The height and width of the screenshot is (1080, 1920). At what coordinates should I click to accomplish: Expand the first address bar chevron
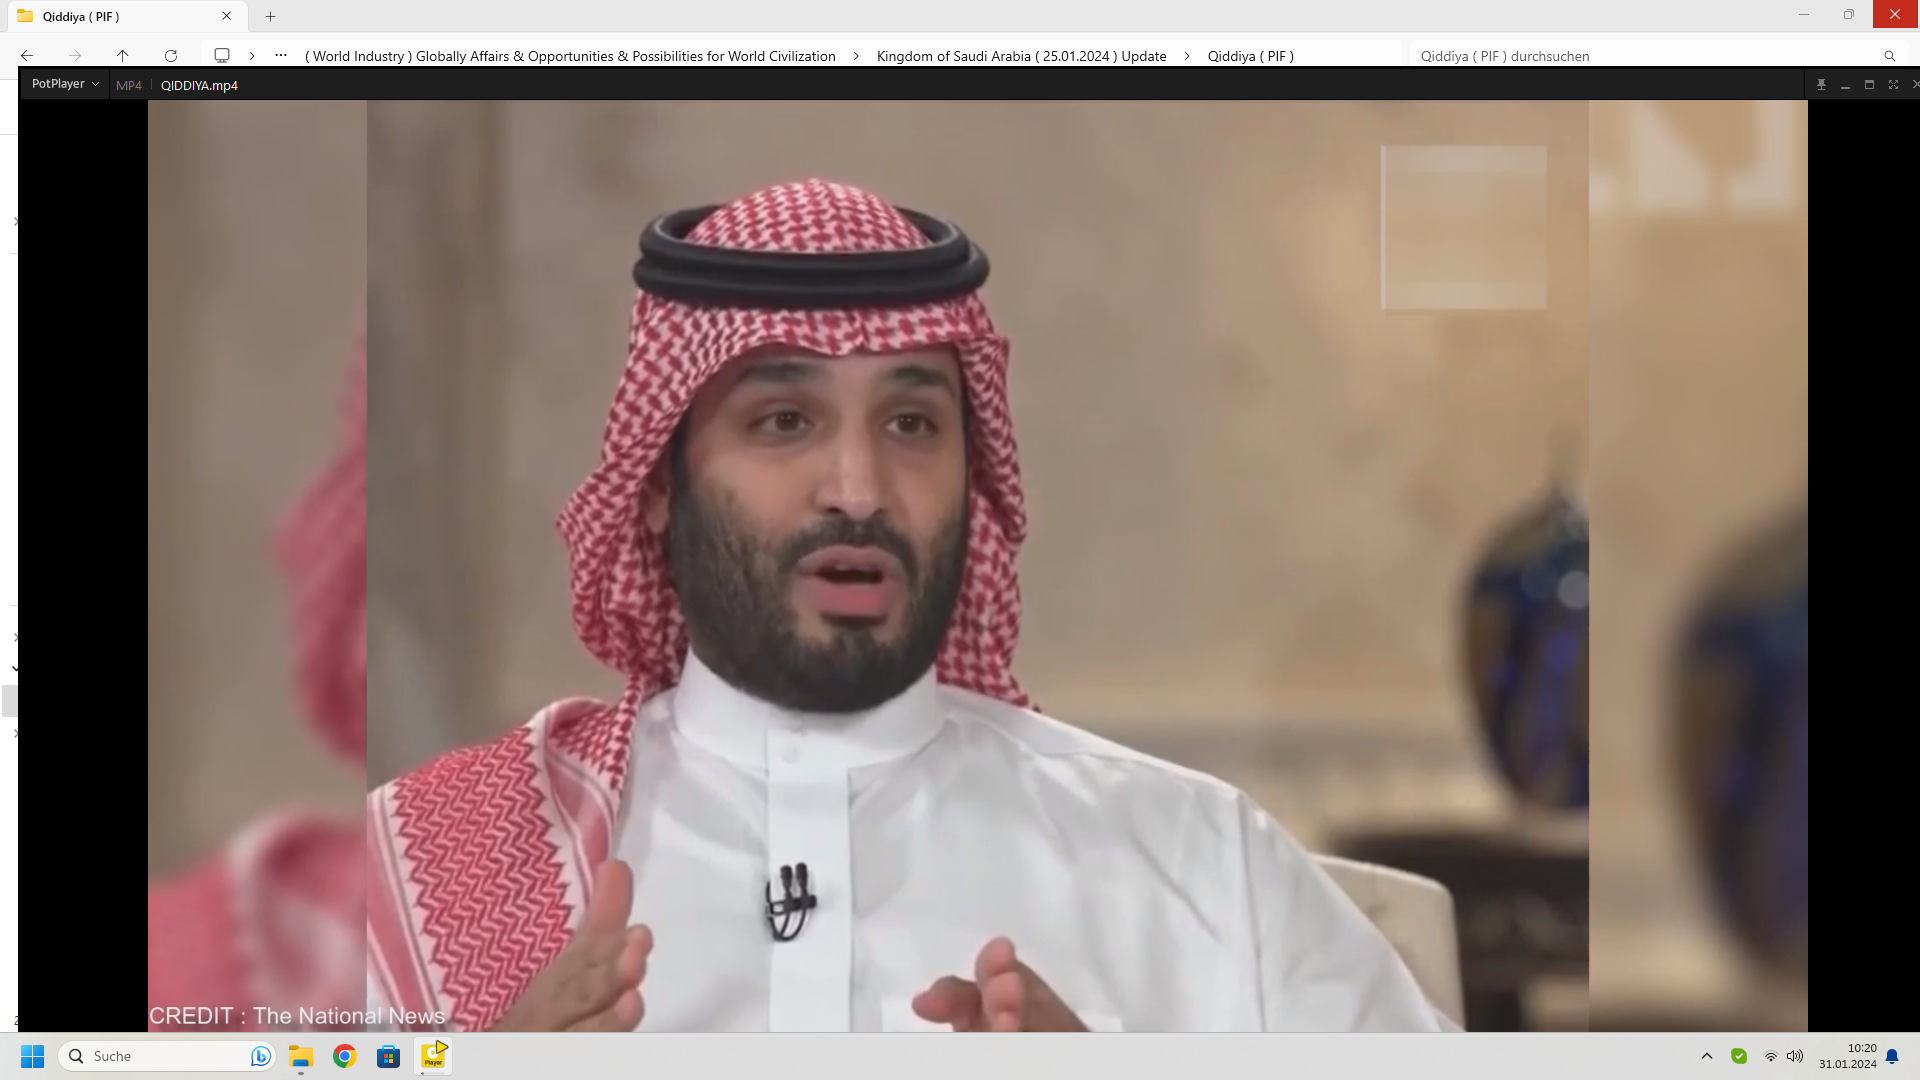[252, 56]
